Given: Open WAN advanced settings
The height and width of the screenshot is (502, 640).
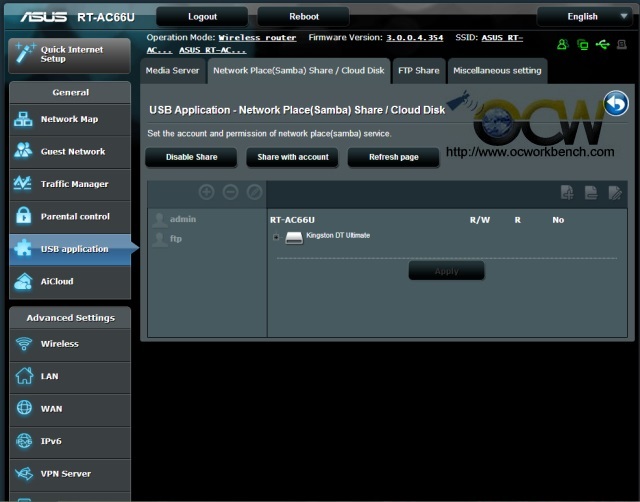Looking at the screenshot, I should (70, 409).
